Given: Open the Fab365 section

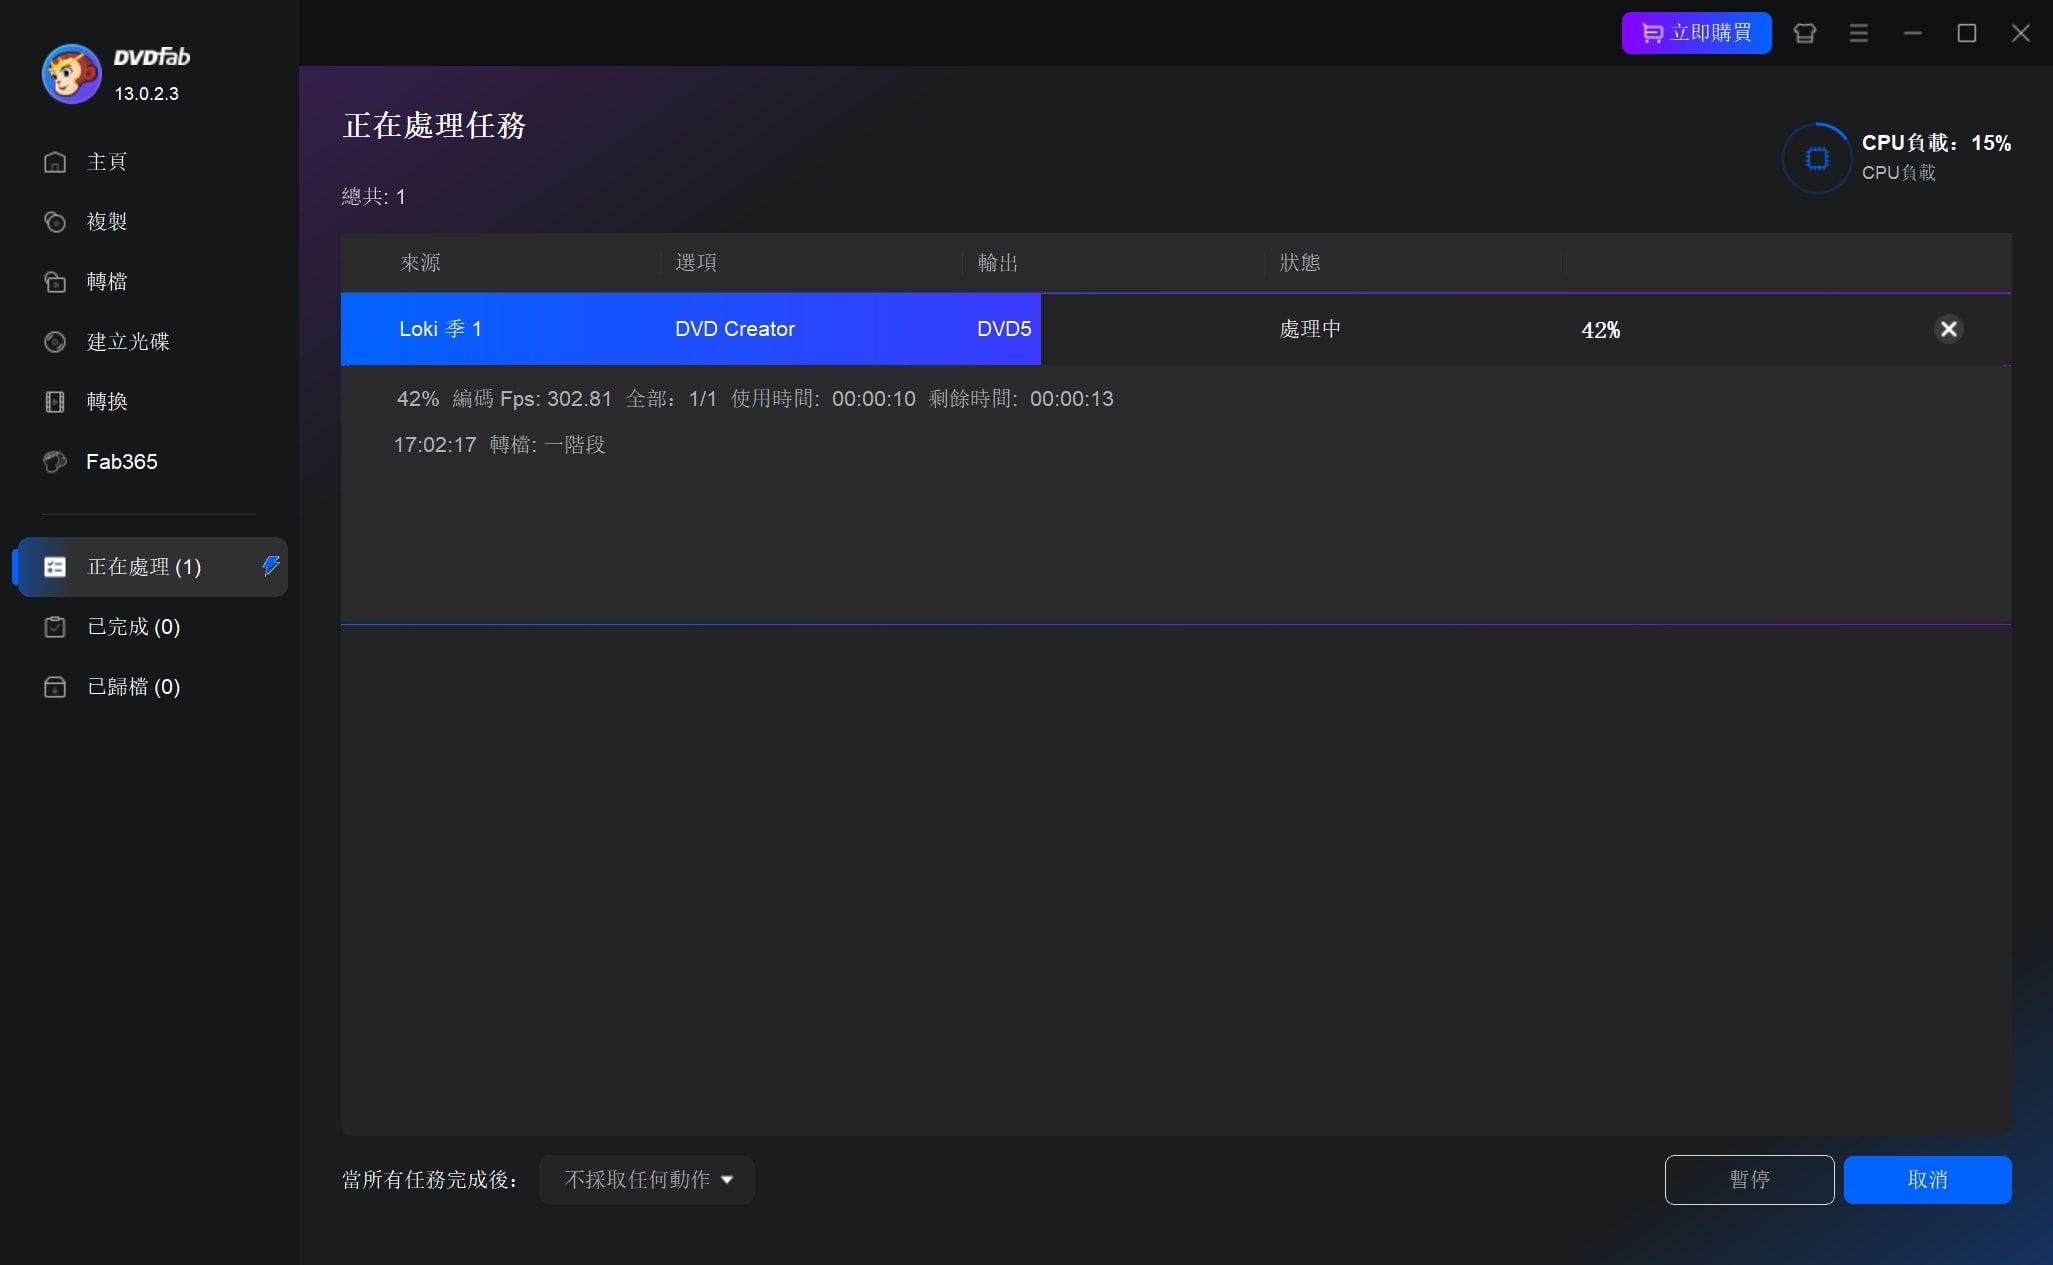Looking at the screenshot, I should [x=121, y=462].
